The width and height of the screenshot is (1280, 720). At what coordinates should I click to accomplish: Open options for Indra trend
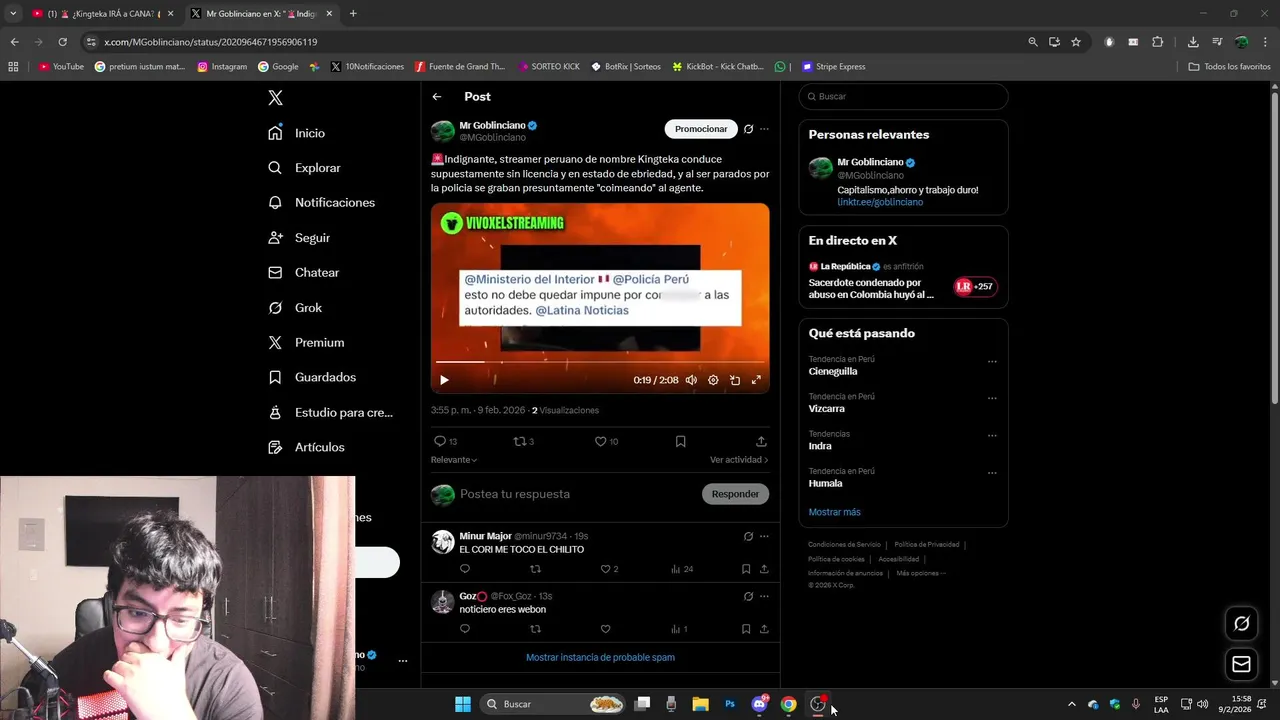coord(992,435)
